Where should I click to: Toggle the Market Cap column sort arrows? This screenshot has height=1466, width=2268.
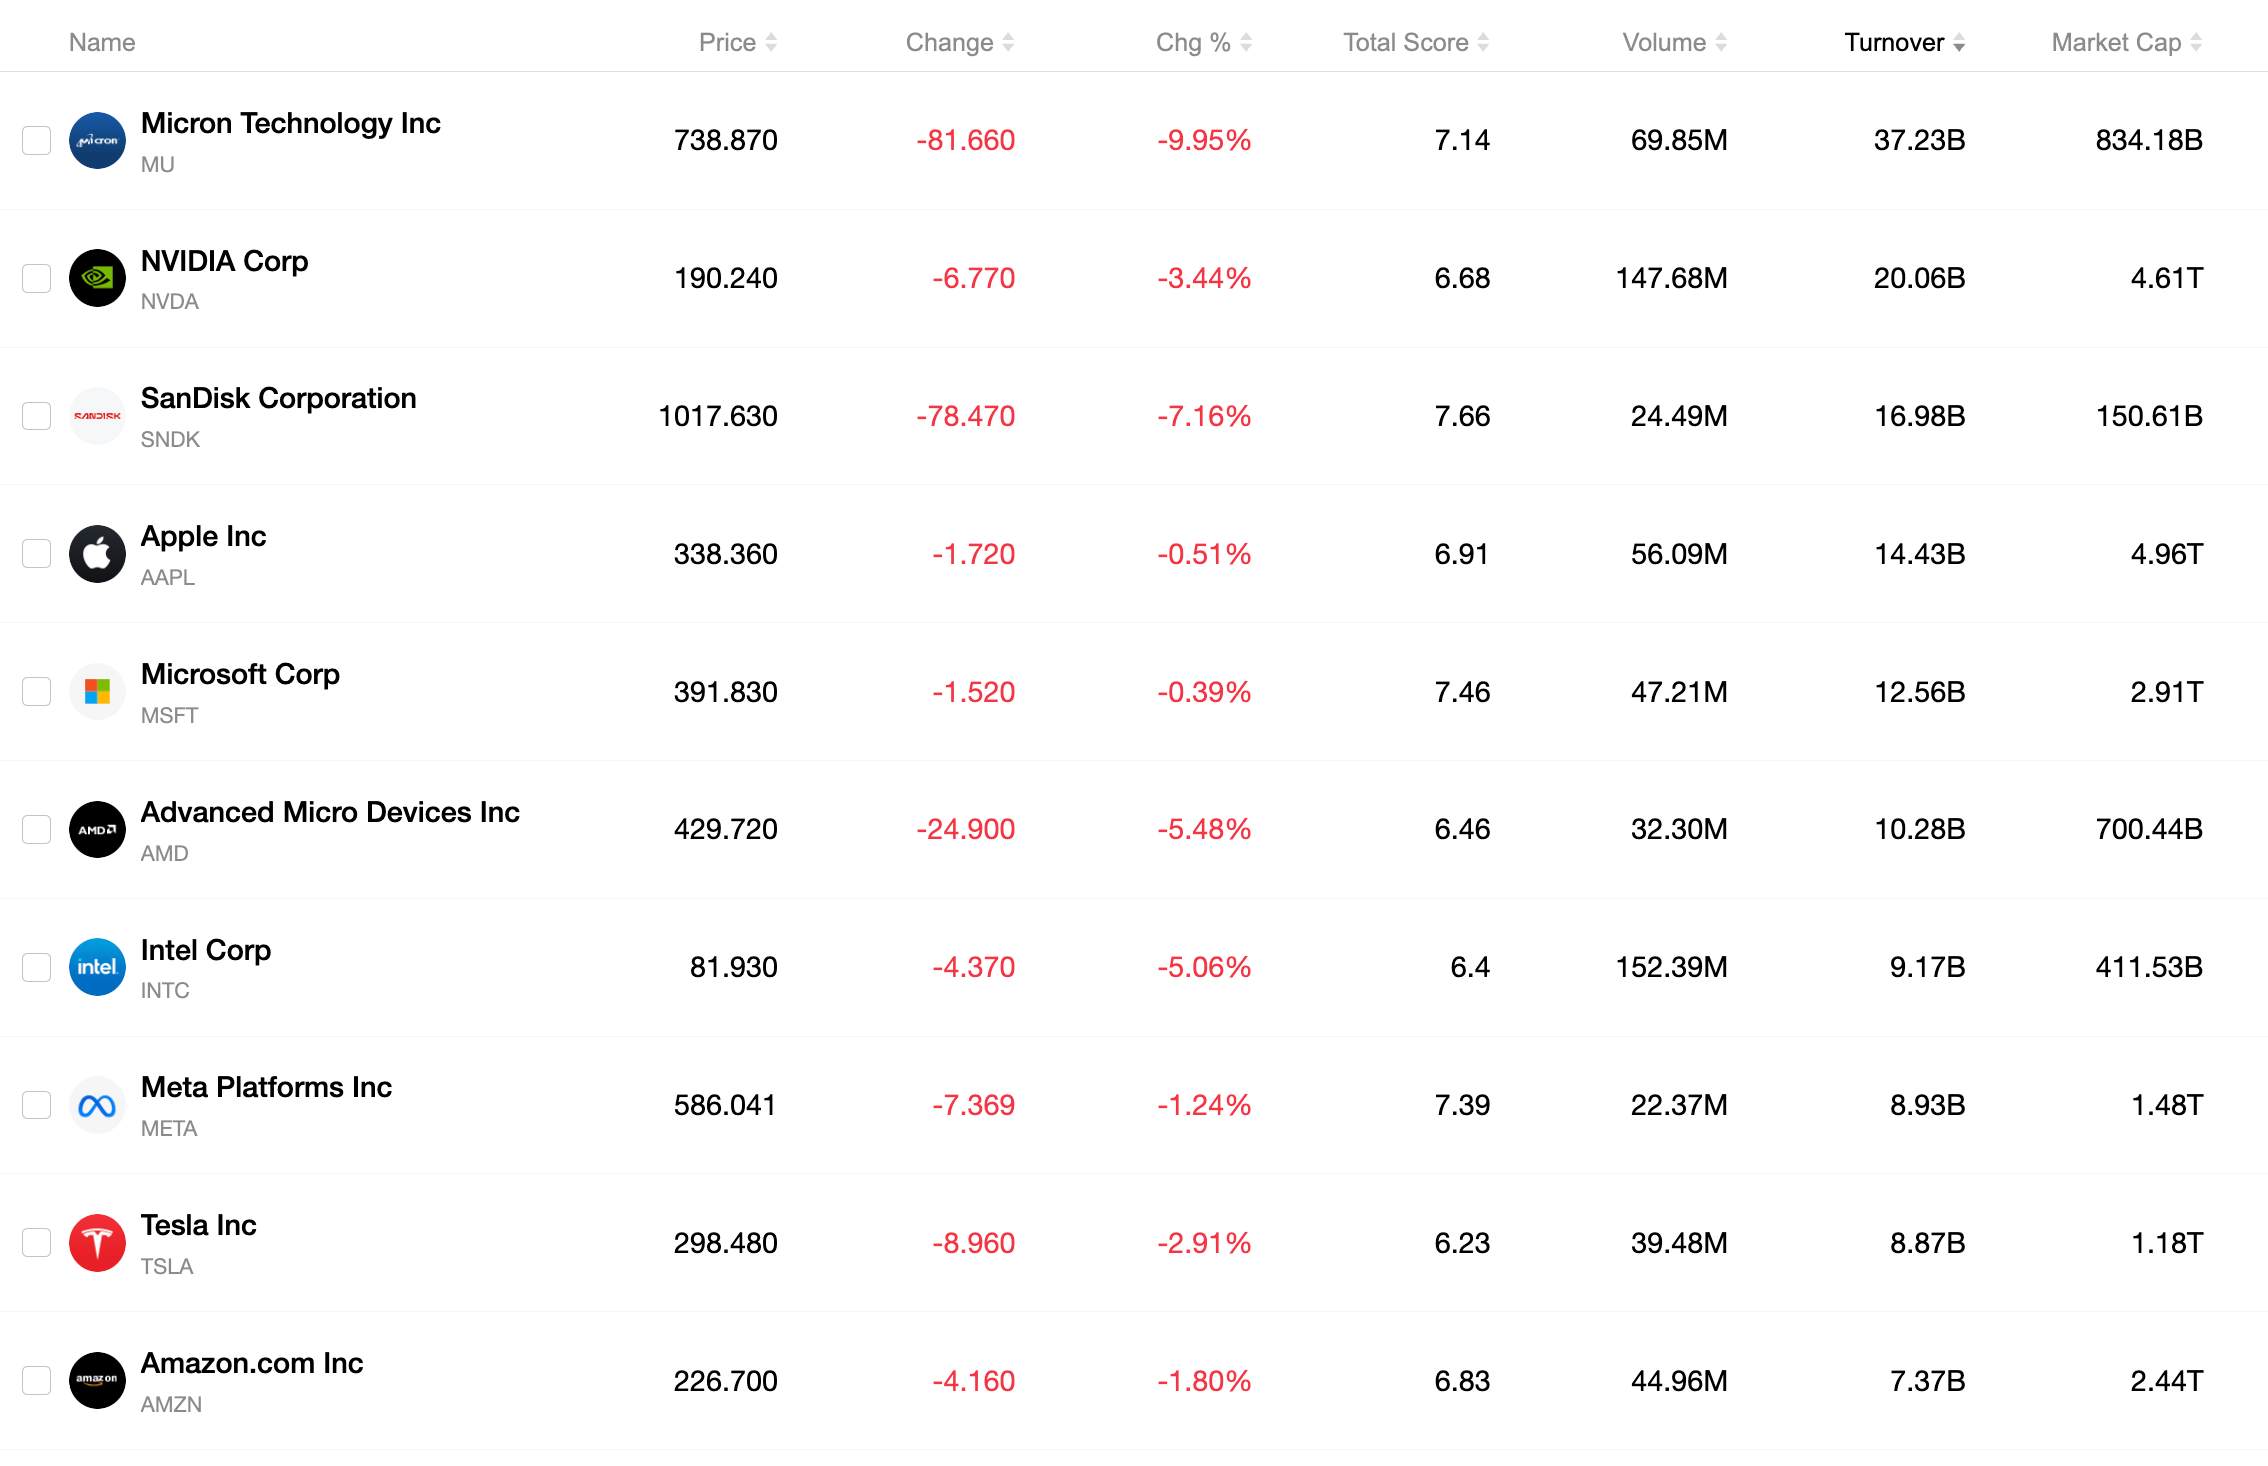[x=2196, y=42]
